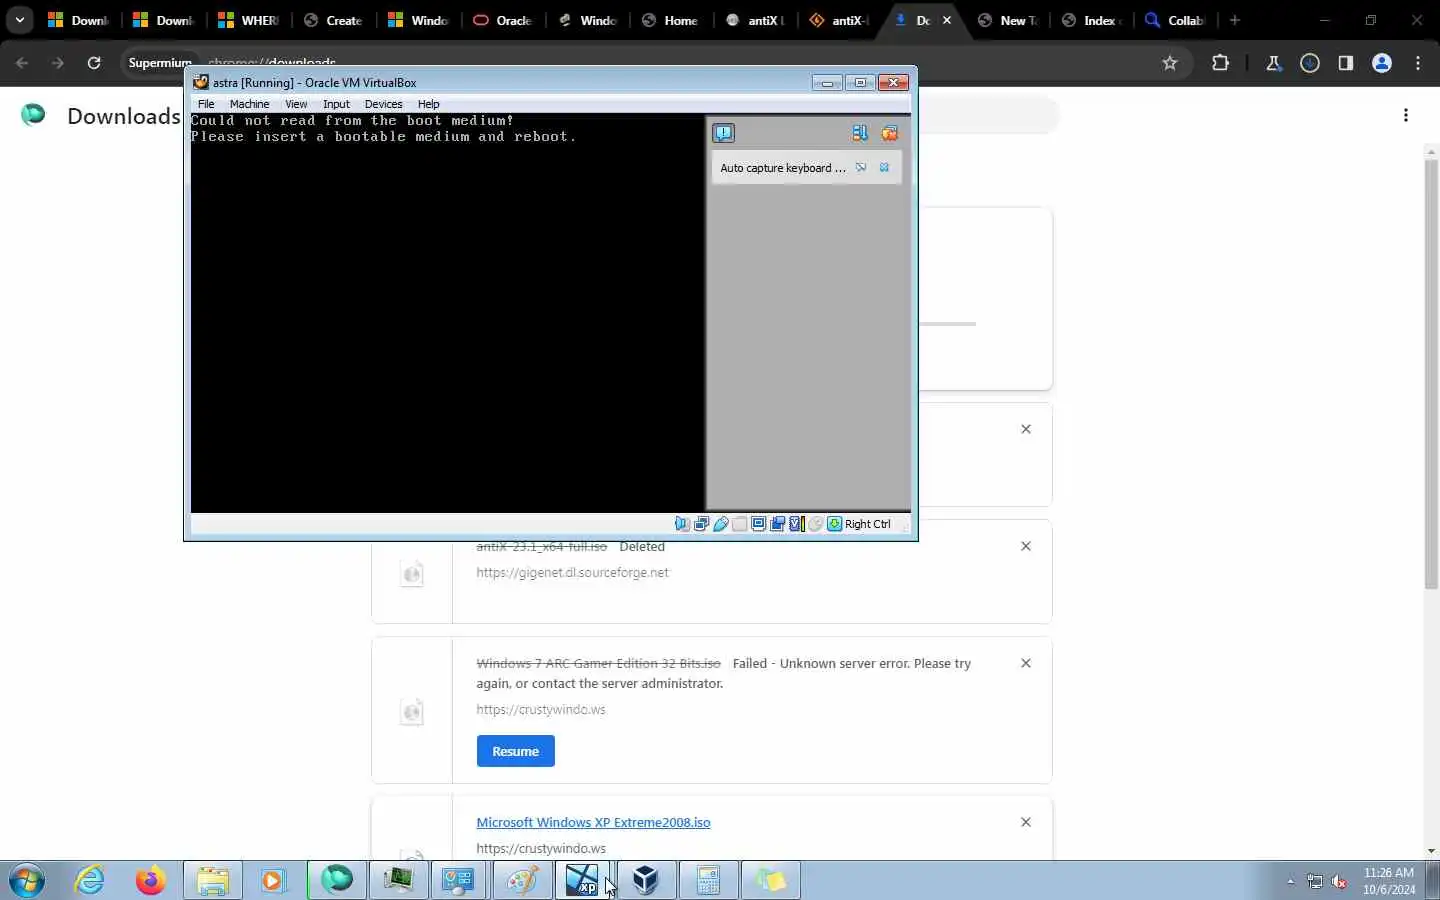
Task: Open Windows Explorer from the taskbar
Action: point(213,881)
